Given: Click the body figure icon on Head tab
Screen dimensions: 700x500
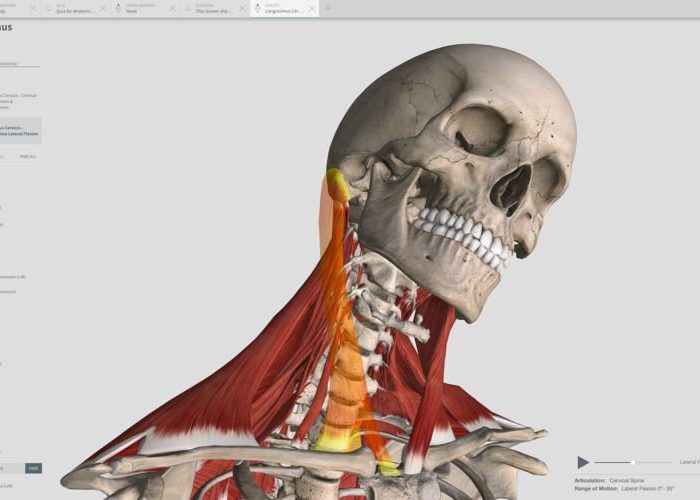Looking at the screenshot, I should pyautogui.click(x=118, y=8).
